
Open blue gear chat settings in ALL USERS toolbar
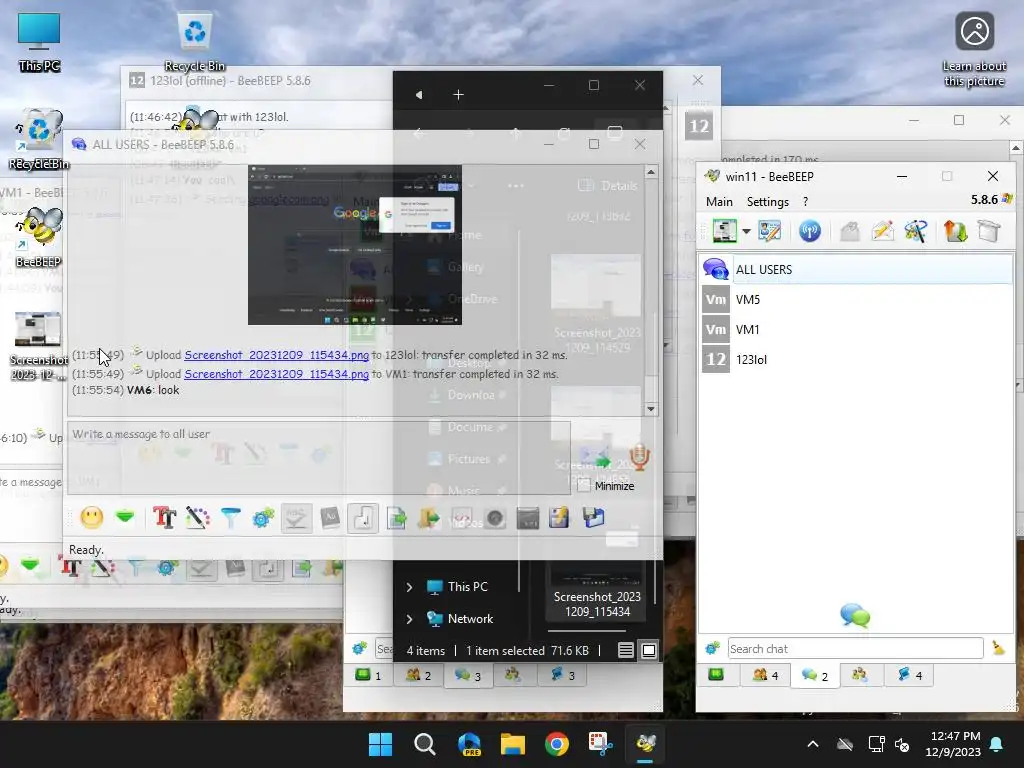click(x=263, y=518)
